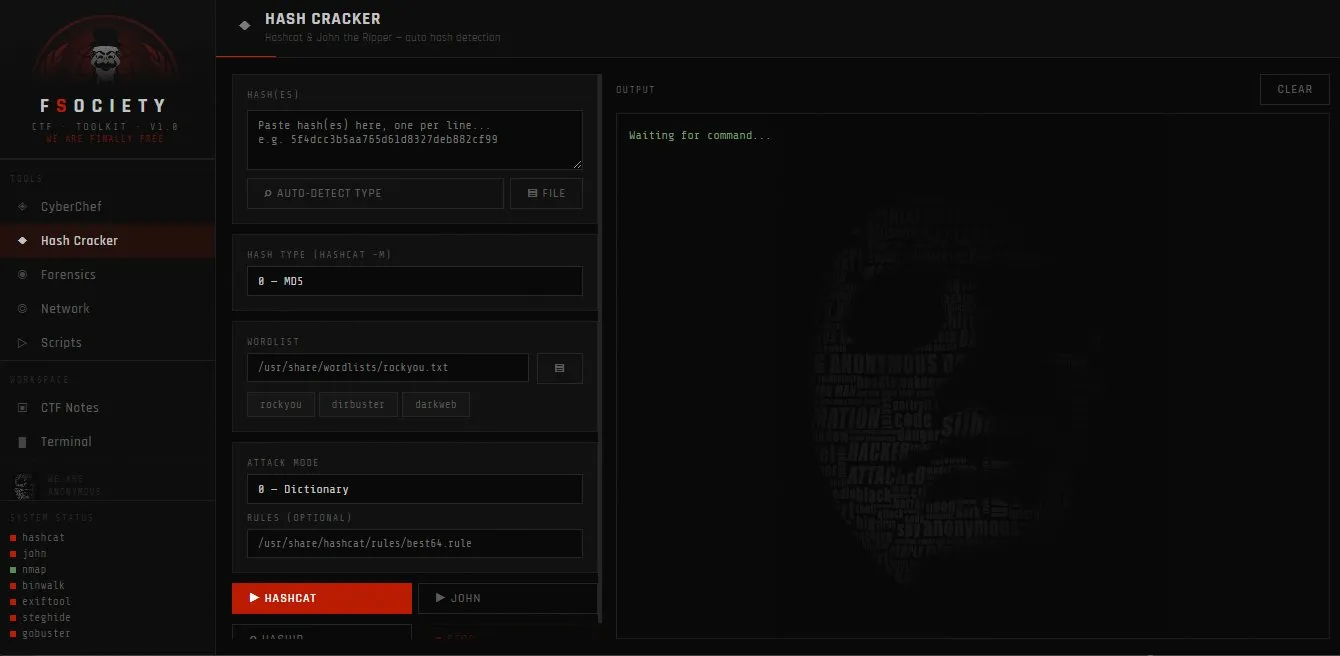Select the rockyou wordlist preset
Screen dimensions: 1340x656
tap(280, 404)
